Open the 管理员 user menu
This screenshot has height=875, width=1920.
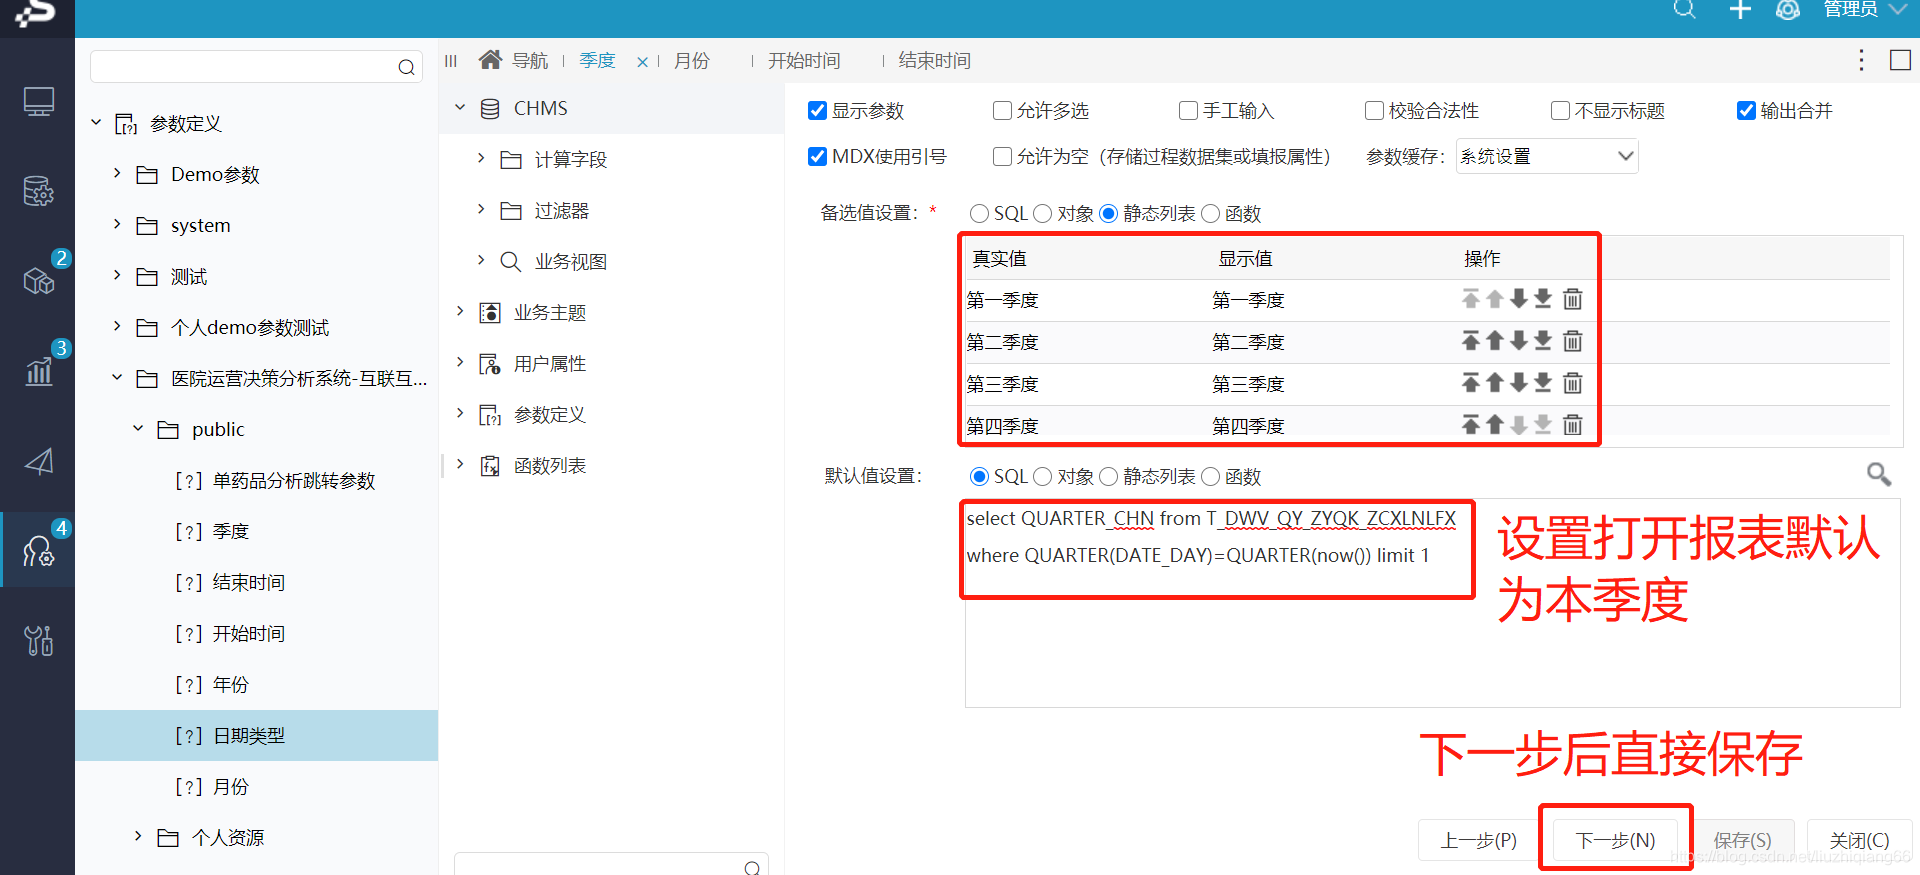click(x=1864, y=10)
